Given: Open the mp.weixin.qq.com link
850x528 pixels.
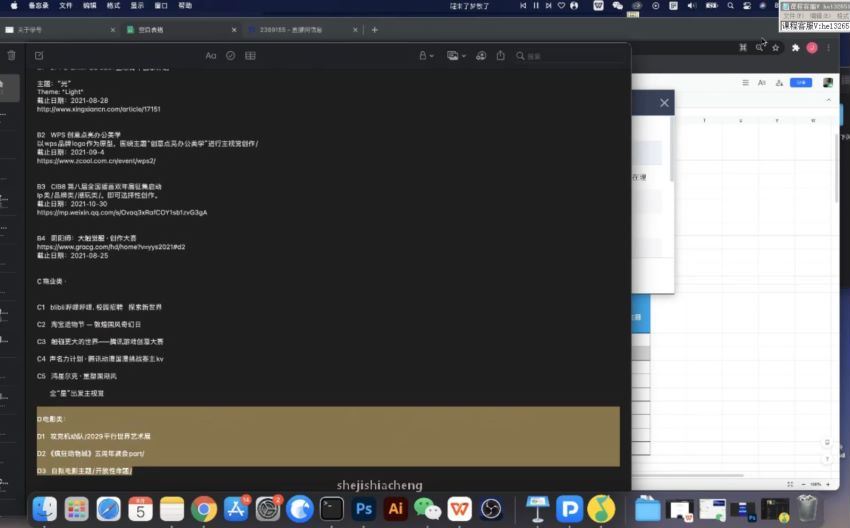Looking at the screenshot, I should tap(122, 213).
